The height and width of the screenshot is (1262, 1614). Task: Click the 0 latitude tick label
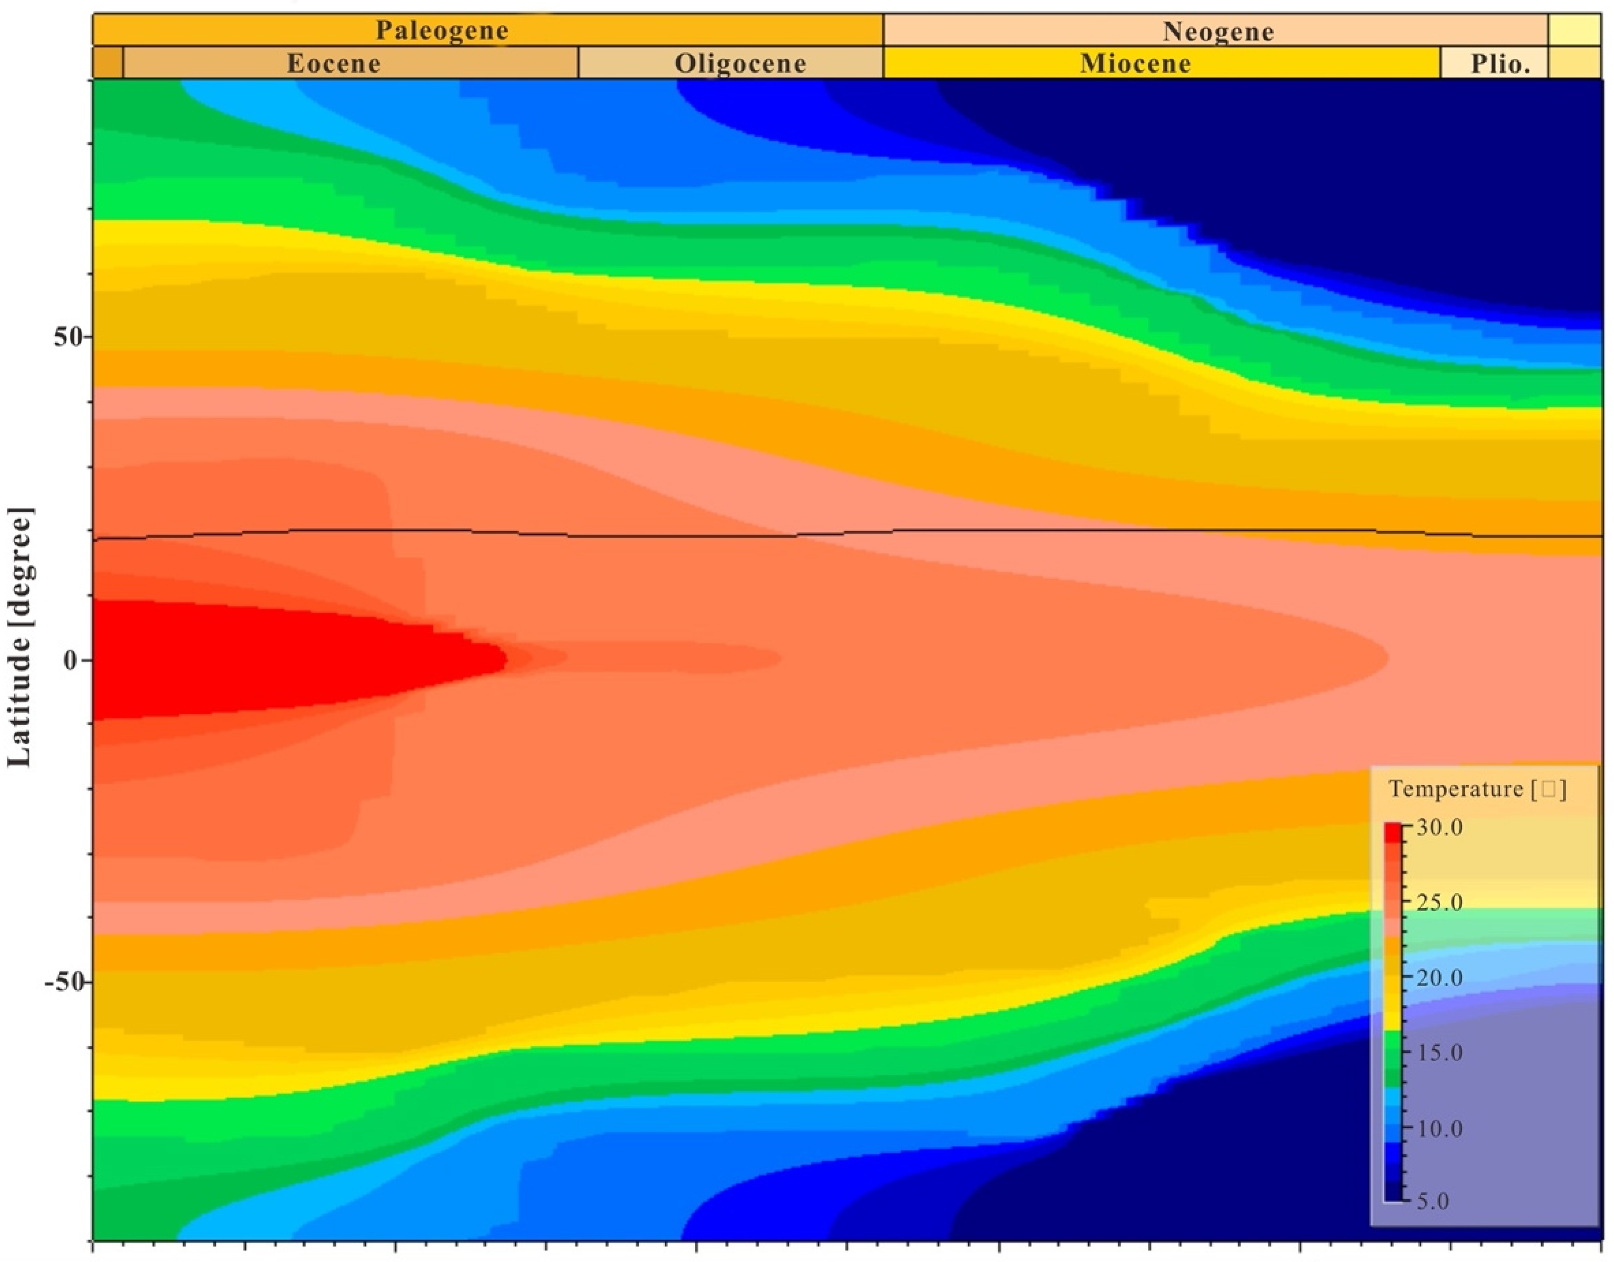pos(70,660)
